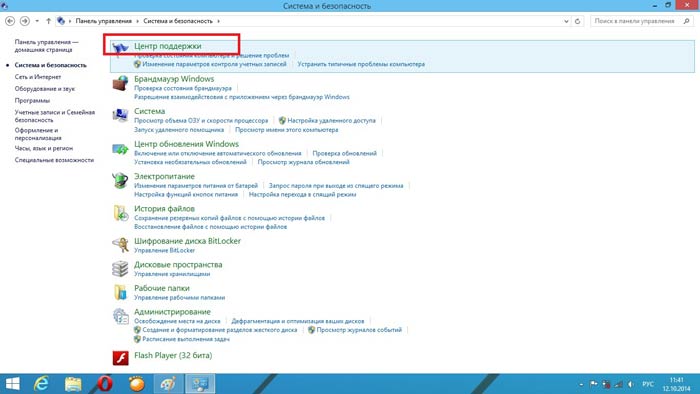Open Проверка обновлений link

(x=345, y=153)
